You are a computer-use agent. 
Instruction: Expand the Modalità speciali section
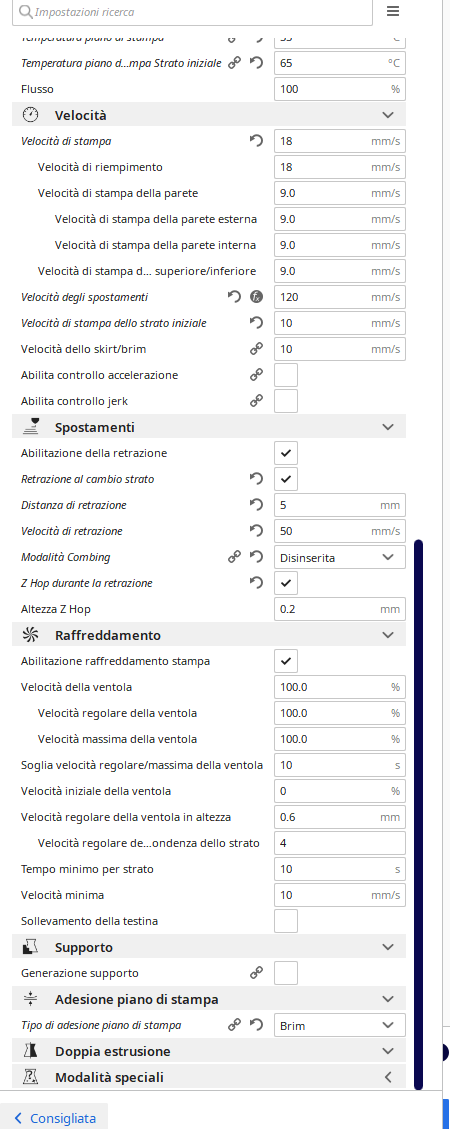click(209, 1077)
